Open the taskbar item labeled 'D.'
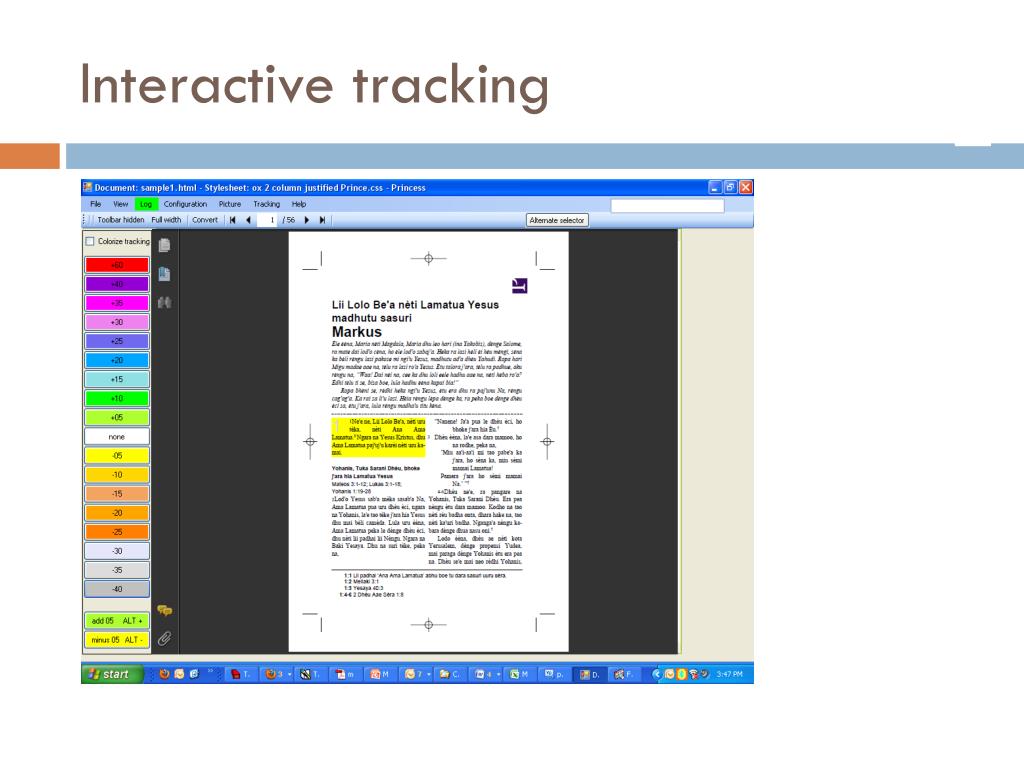Screen dimensions: 1024x768 pyautogui.click(x=589, y=674)
